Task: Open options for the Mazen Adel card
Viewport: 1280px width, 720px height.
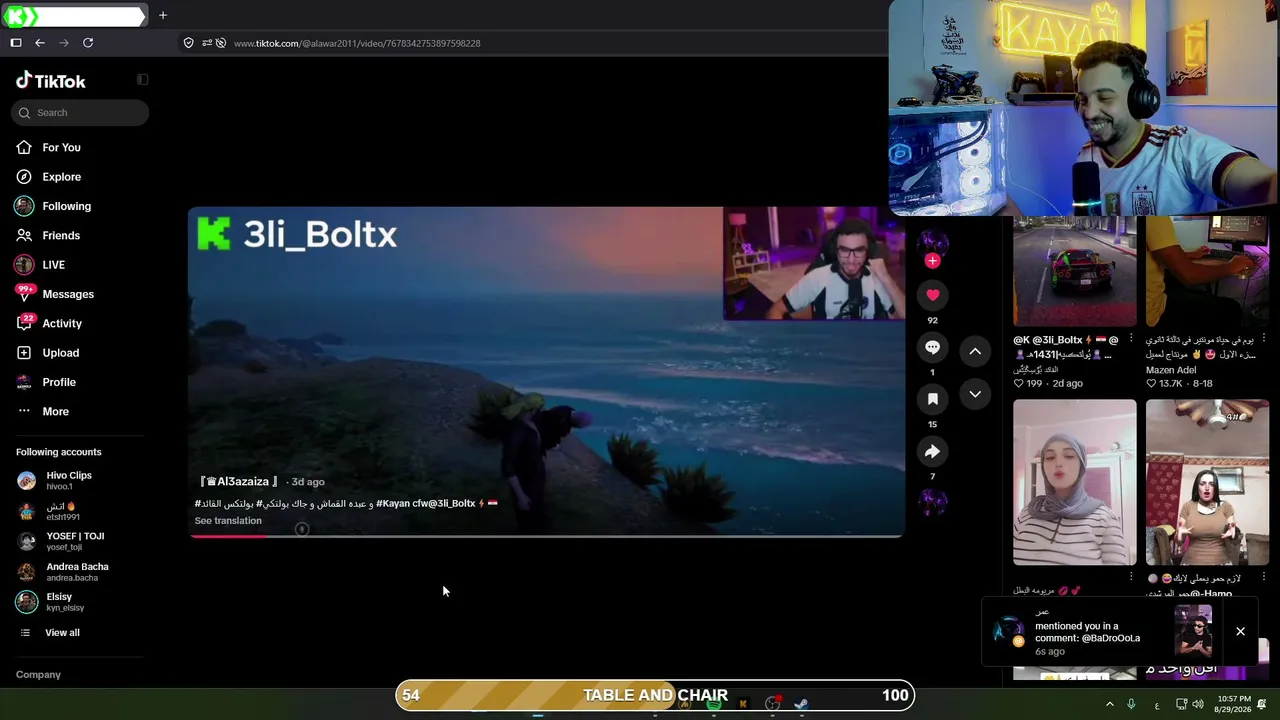Action: (1264, 339)
